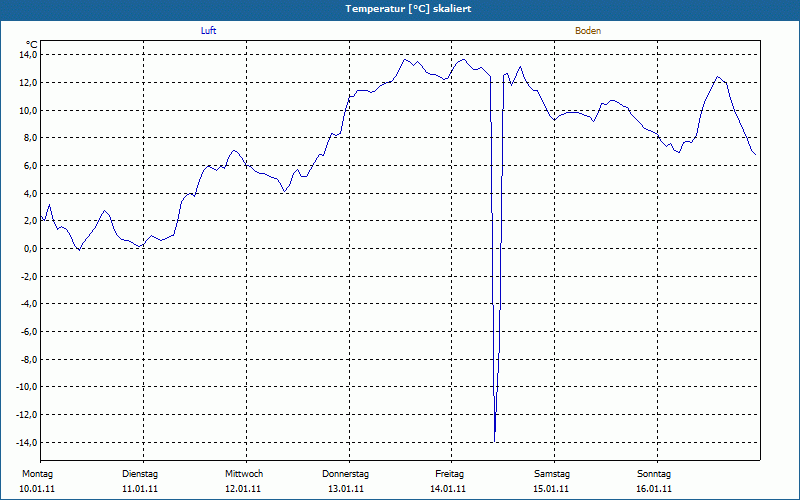
Task: Select the '-4,0' y-axis label
Action: (x=28, y=304)
